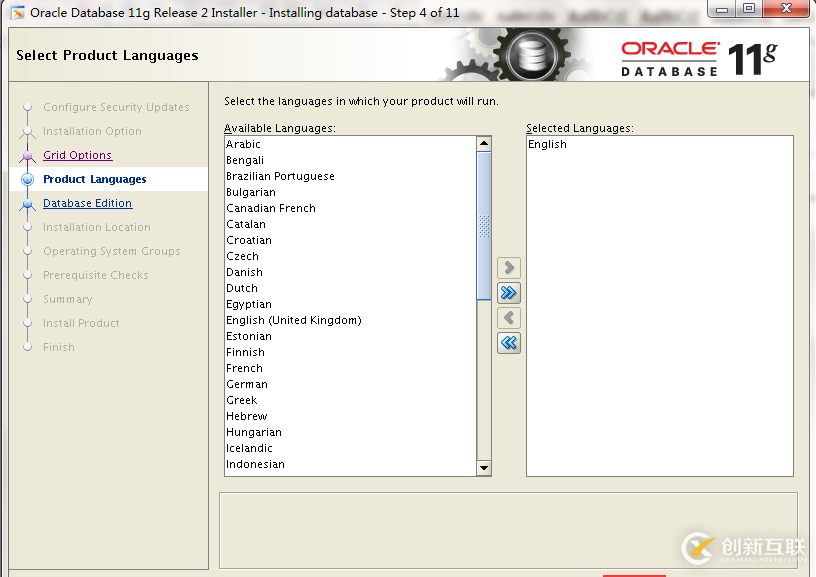Viewport: 816px width, 577px height.
Task: Select Arabic in Available Languages
Action: tap(350, 144)
